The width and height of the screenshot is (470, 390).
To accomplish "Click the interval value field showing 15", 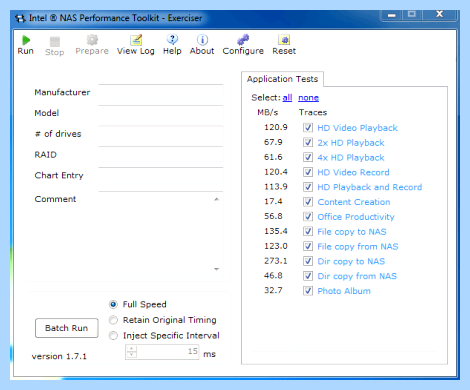I will pyautogui.click(x=168, y=352).
